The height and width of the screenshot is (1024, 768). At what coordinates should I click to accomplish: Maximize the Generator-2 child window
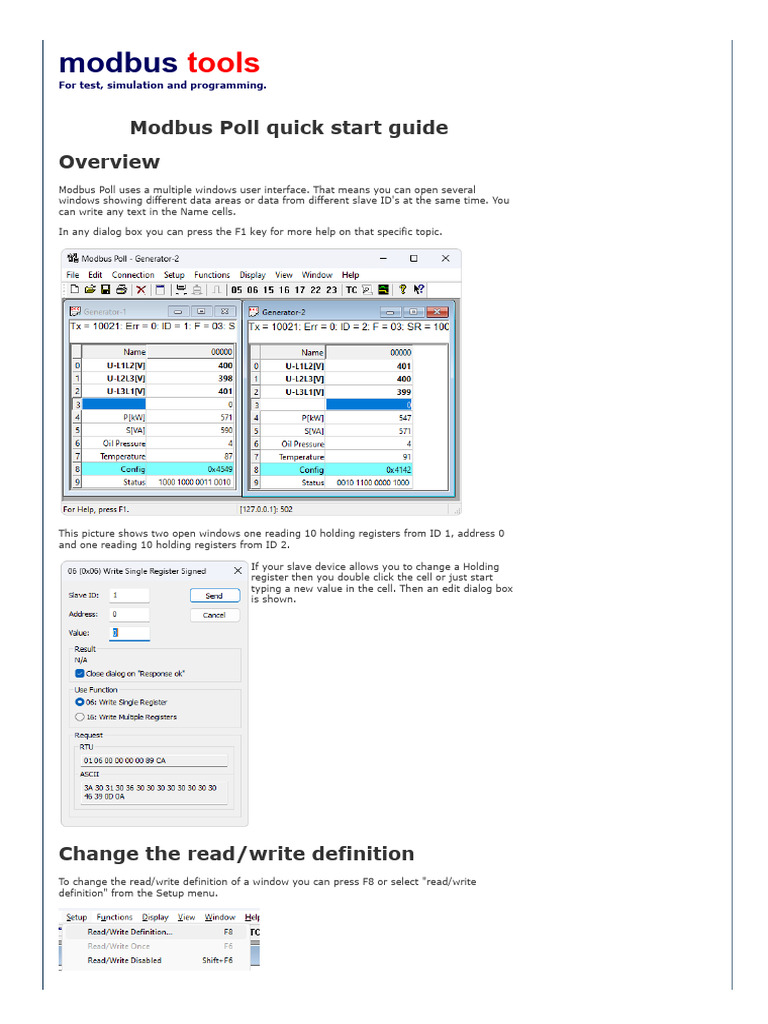(x=413, y=312)
